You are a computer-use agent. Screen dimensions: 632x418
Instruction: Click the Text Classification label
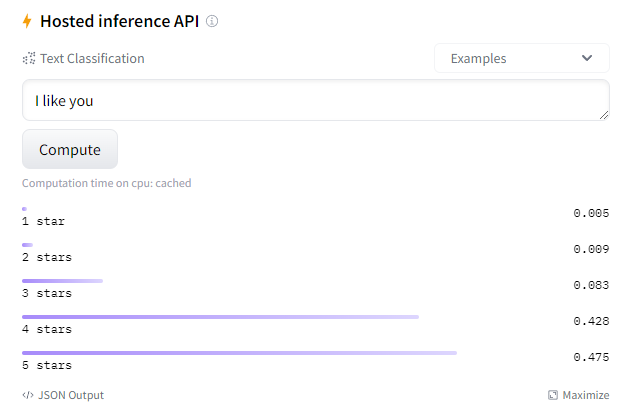[92, 59]
